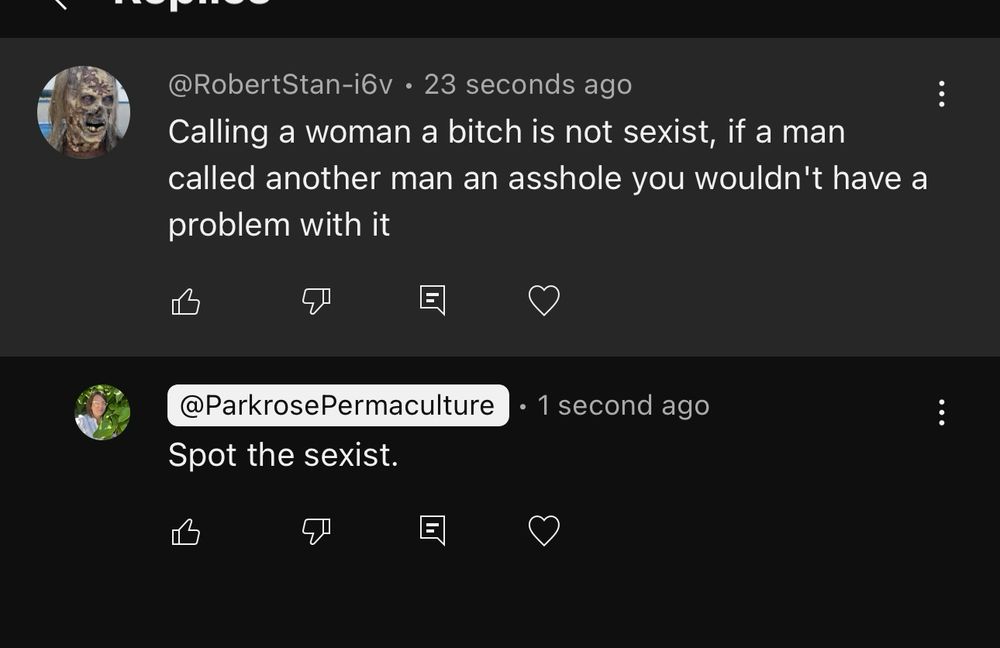Open ParkrosePermaculture's profile avatar
Screen dimensions: 1000x648
pos(102,412)
